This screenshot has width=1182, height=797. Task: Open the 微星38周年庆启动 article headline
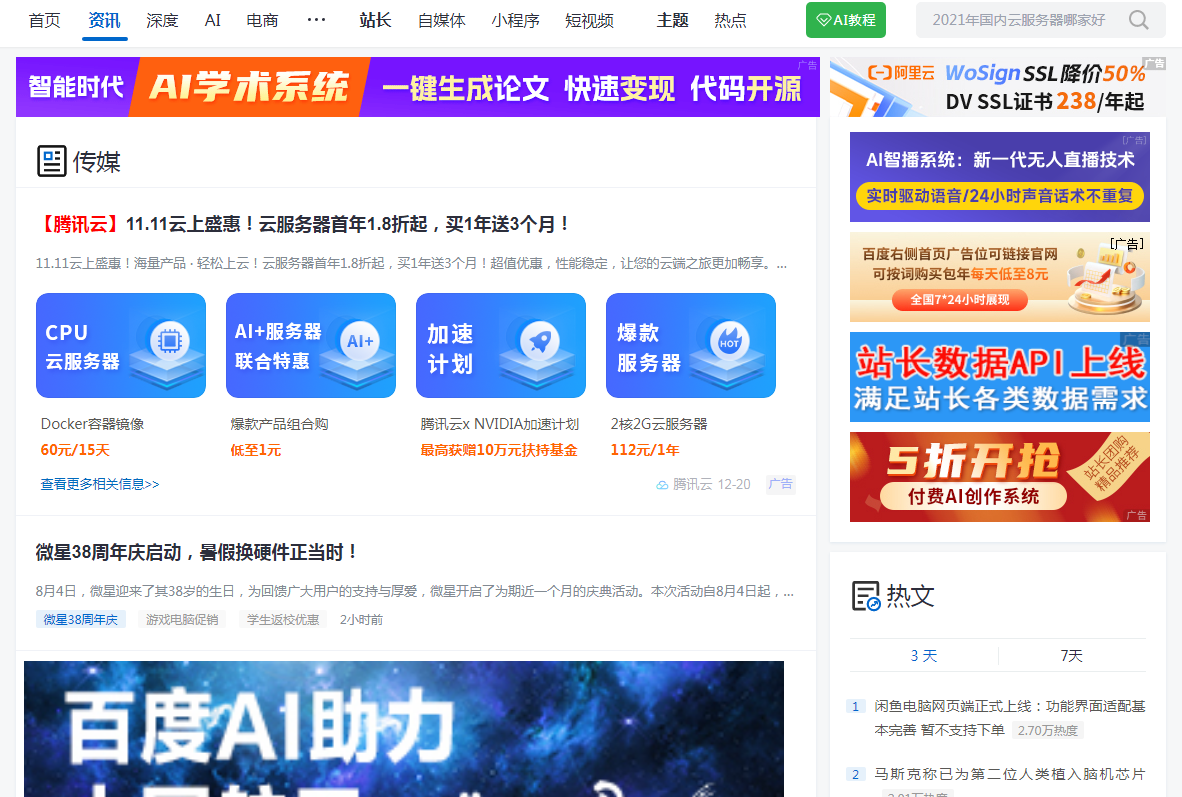196,552
